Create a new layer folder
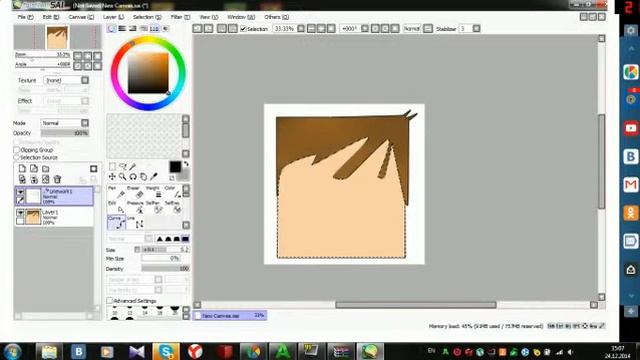 coord(46,169)
